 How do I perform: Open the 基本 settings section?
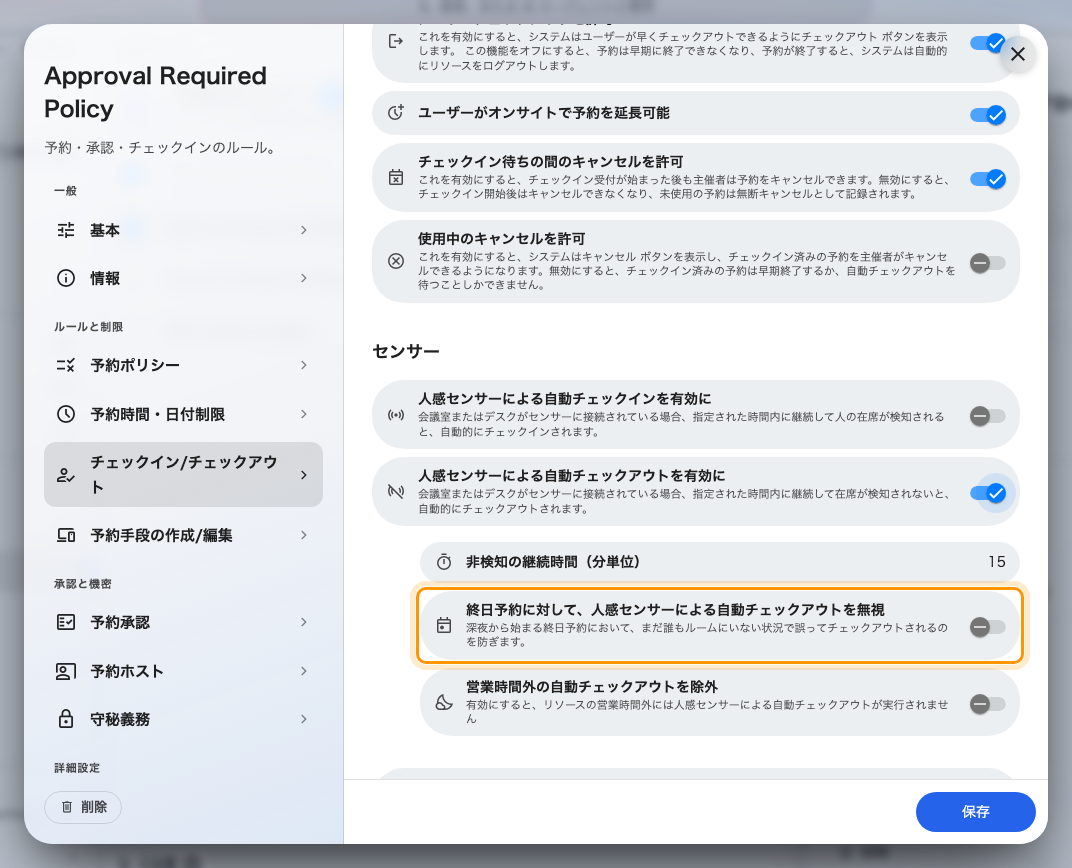click(x=183, y=230)
